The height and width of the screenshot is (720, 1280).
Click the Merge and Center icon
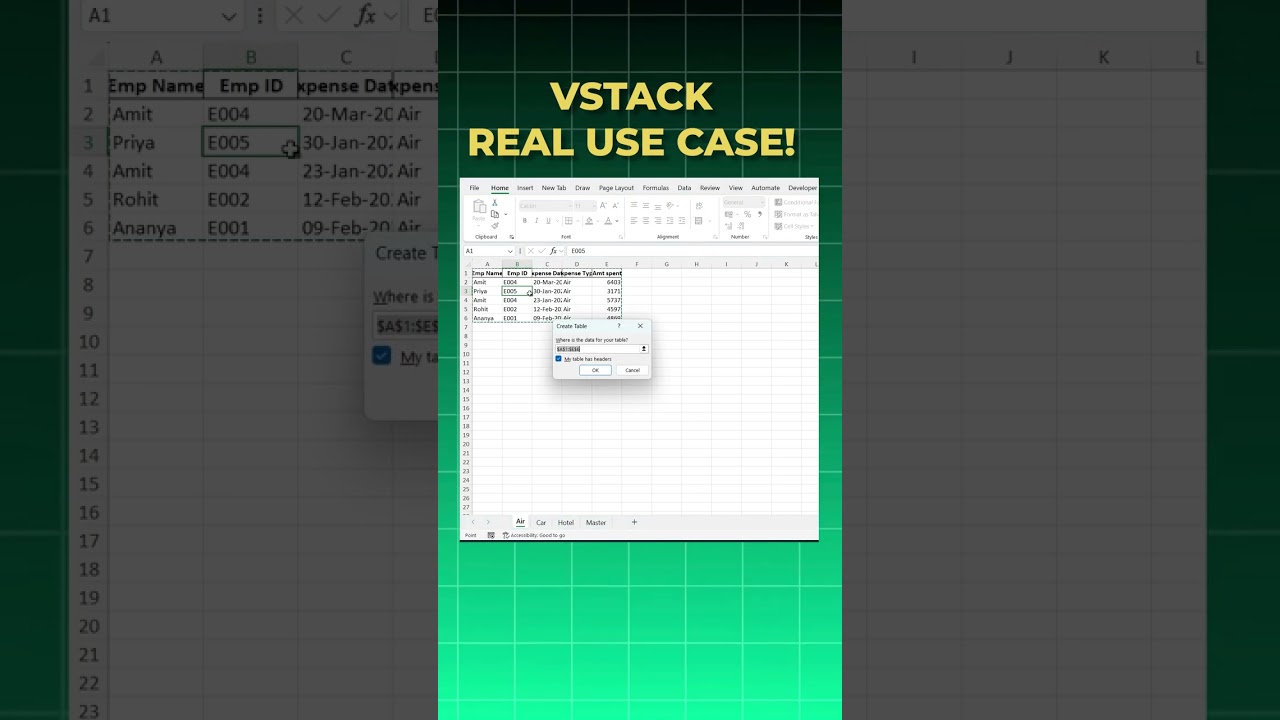[x=698, y=221]
